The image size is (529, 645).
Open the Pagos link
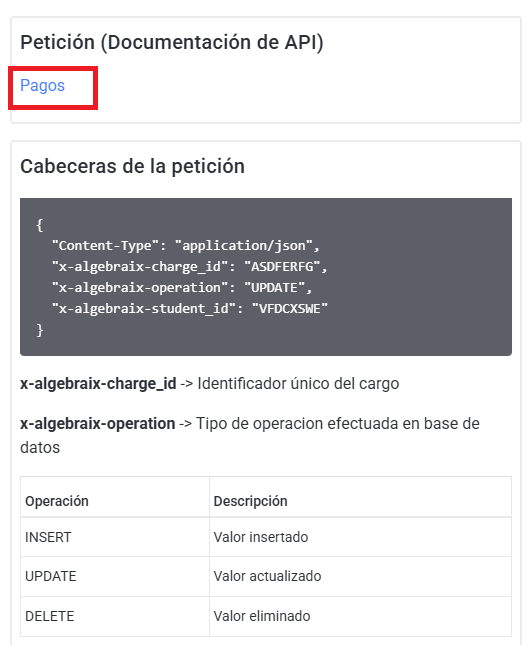[x=42, y=86]
